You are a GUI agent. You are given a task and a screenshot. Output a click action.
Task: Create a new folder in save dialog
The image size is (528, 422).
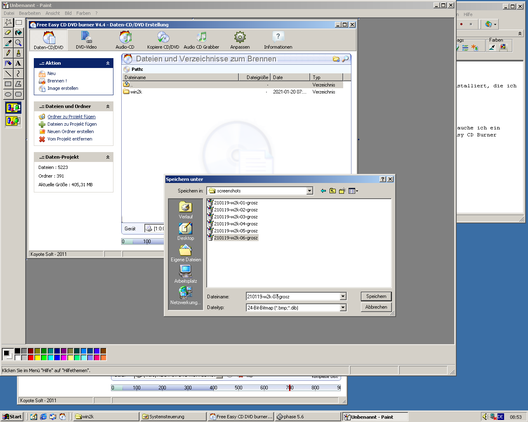pos(342,191)
